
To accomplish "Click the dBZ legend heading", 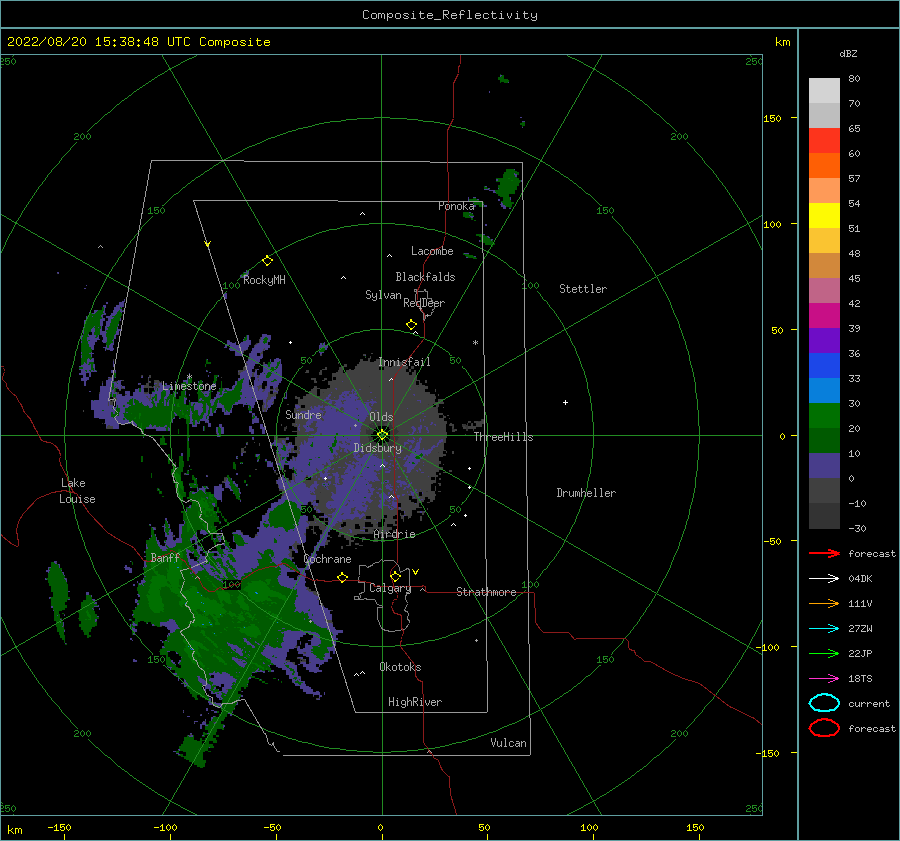I will pos(848,53).
